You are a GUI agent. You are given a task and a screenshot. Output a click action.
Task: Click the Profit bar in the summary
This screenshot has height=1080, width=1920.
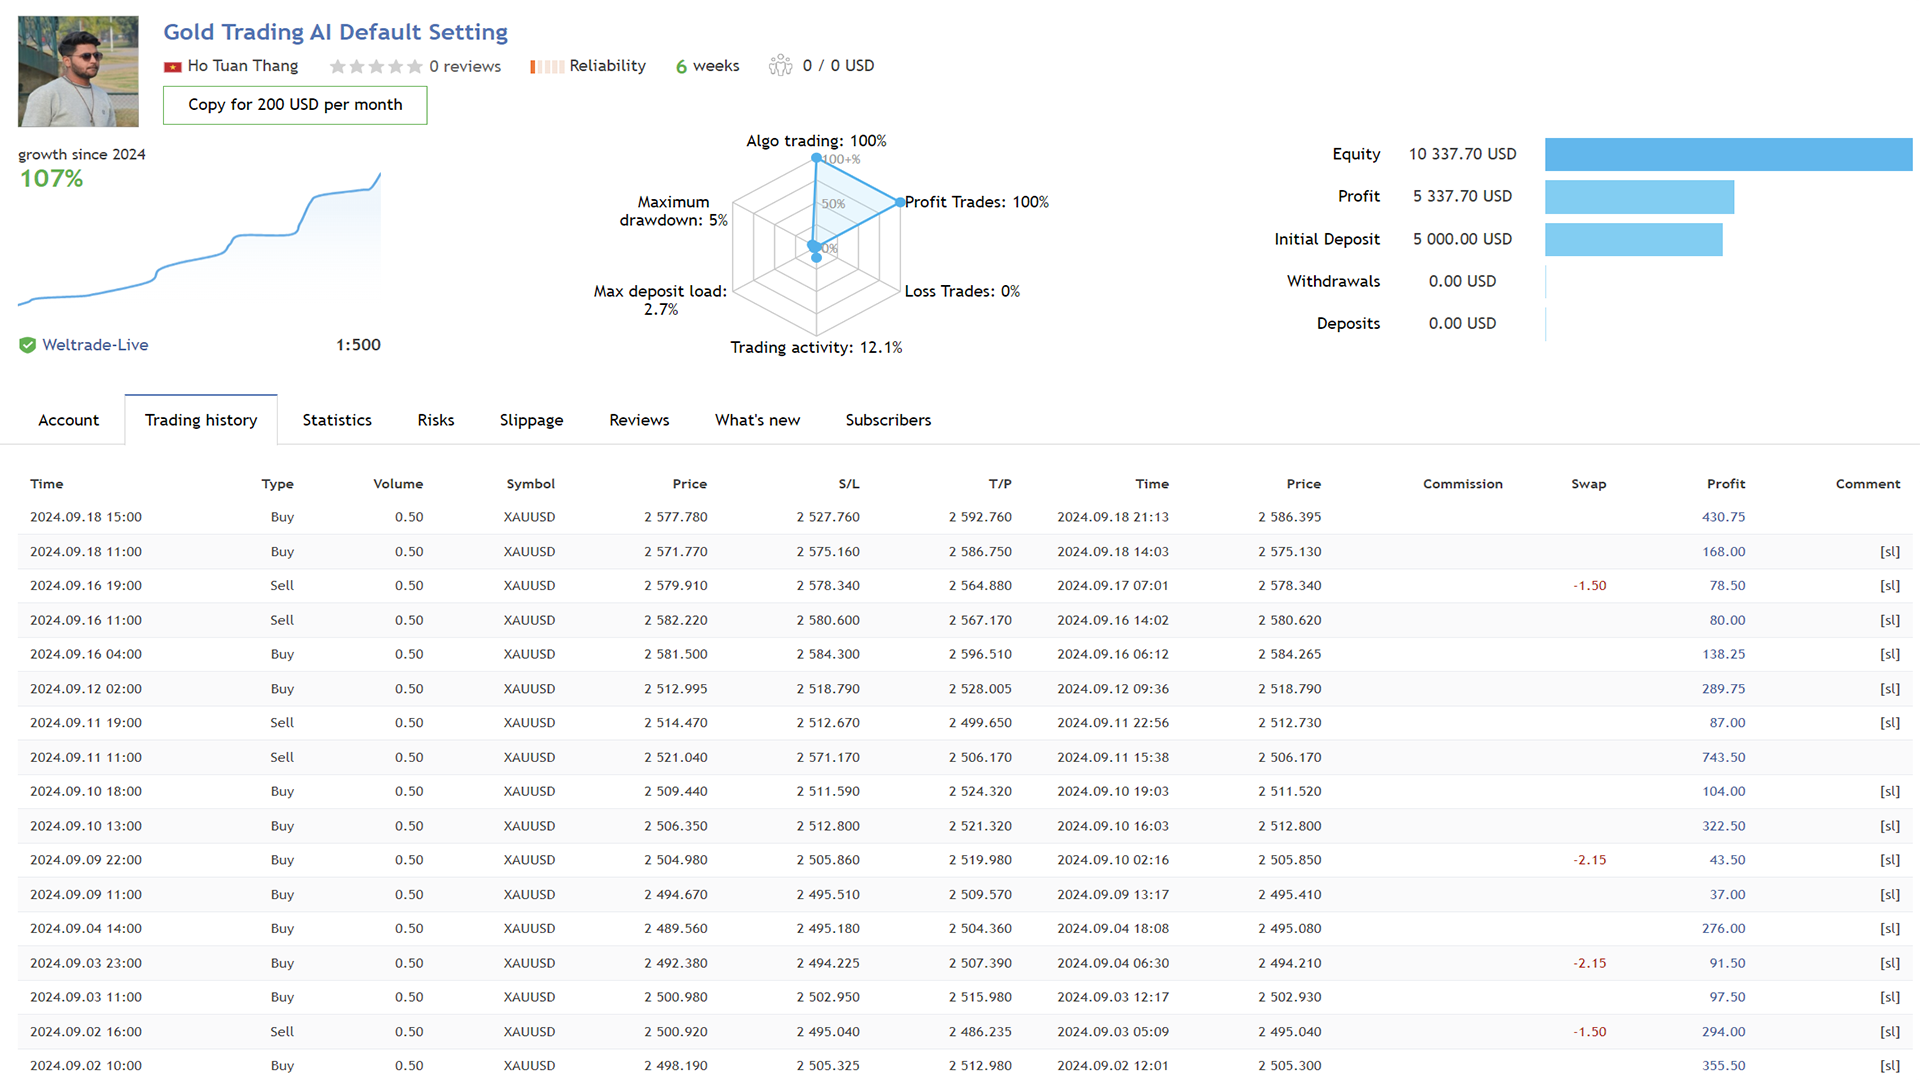(1639, 197)
